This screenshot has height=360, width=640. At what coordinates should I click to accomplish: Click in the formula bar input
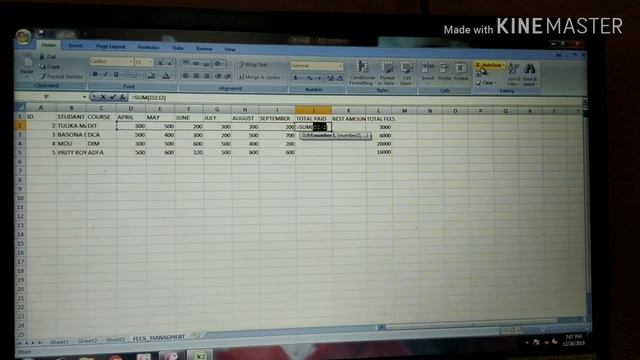point(355,98)
